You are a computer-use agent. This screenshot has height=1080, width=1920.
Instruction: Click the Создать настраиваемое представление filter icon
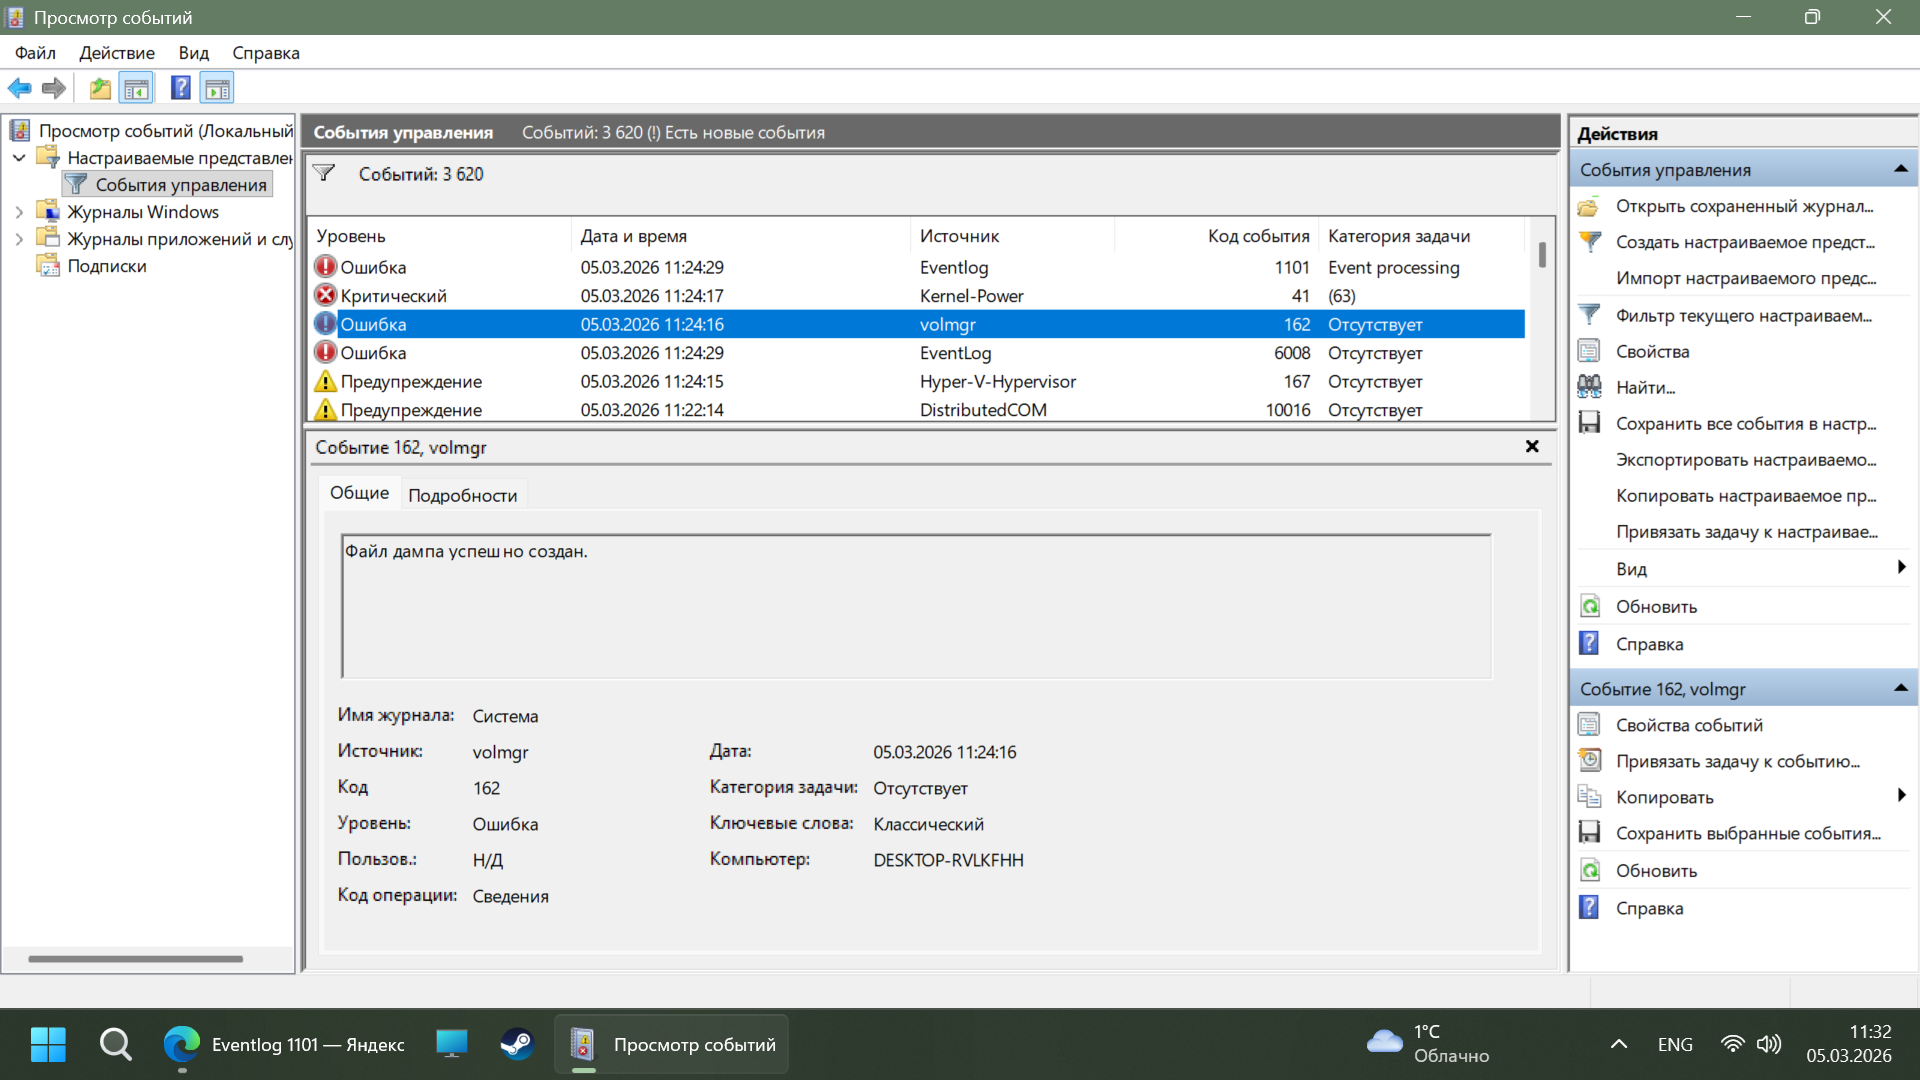pyautogui.click(x=1589, y=242)
